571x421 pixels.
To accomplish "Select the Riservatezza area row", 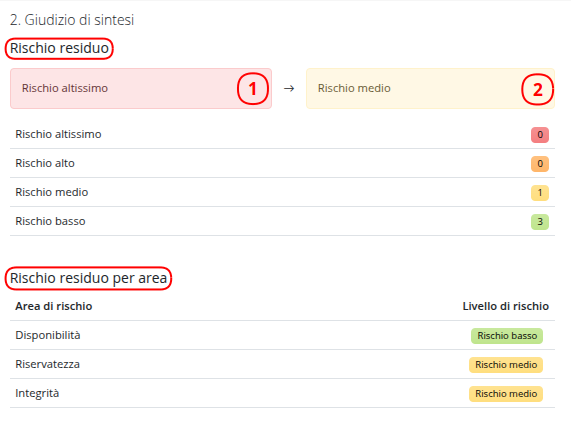I will tap(283, 365).
